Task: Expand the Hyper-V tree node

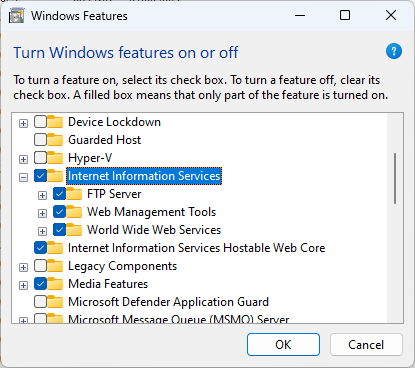Action: pos(23,159)
